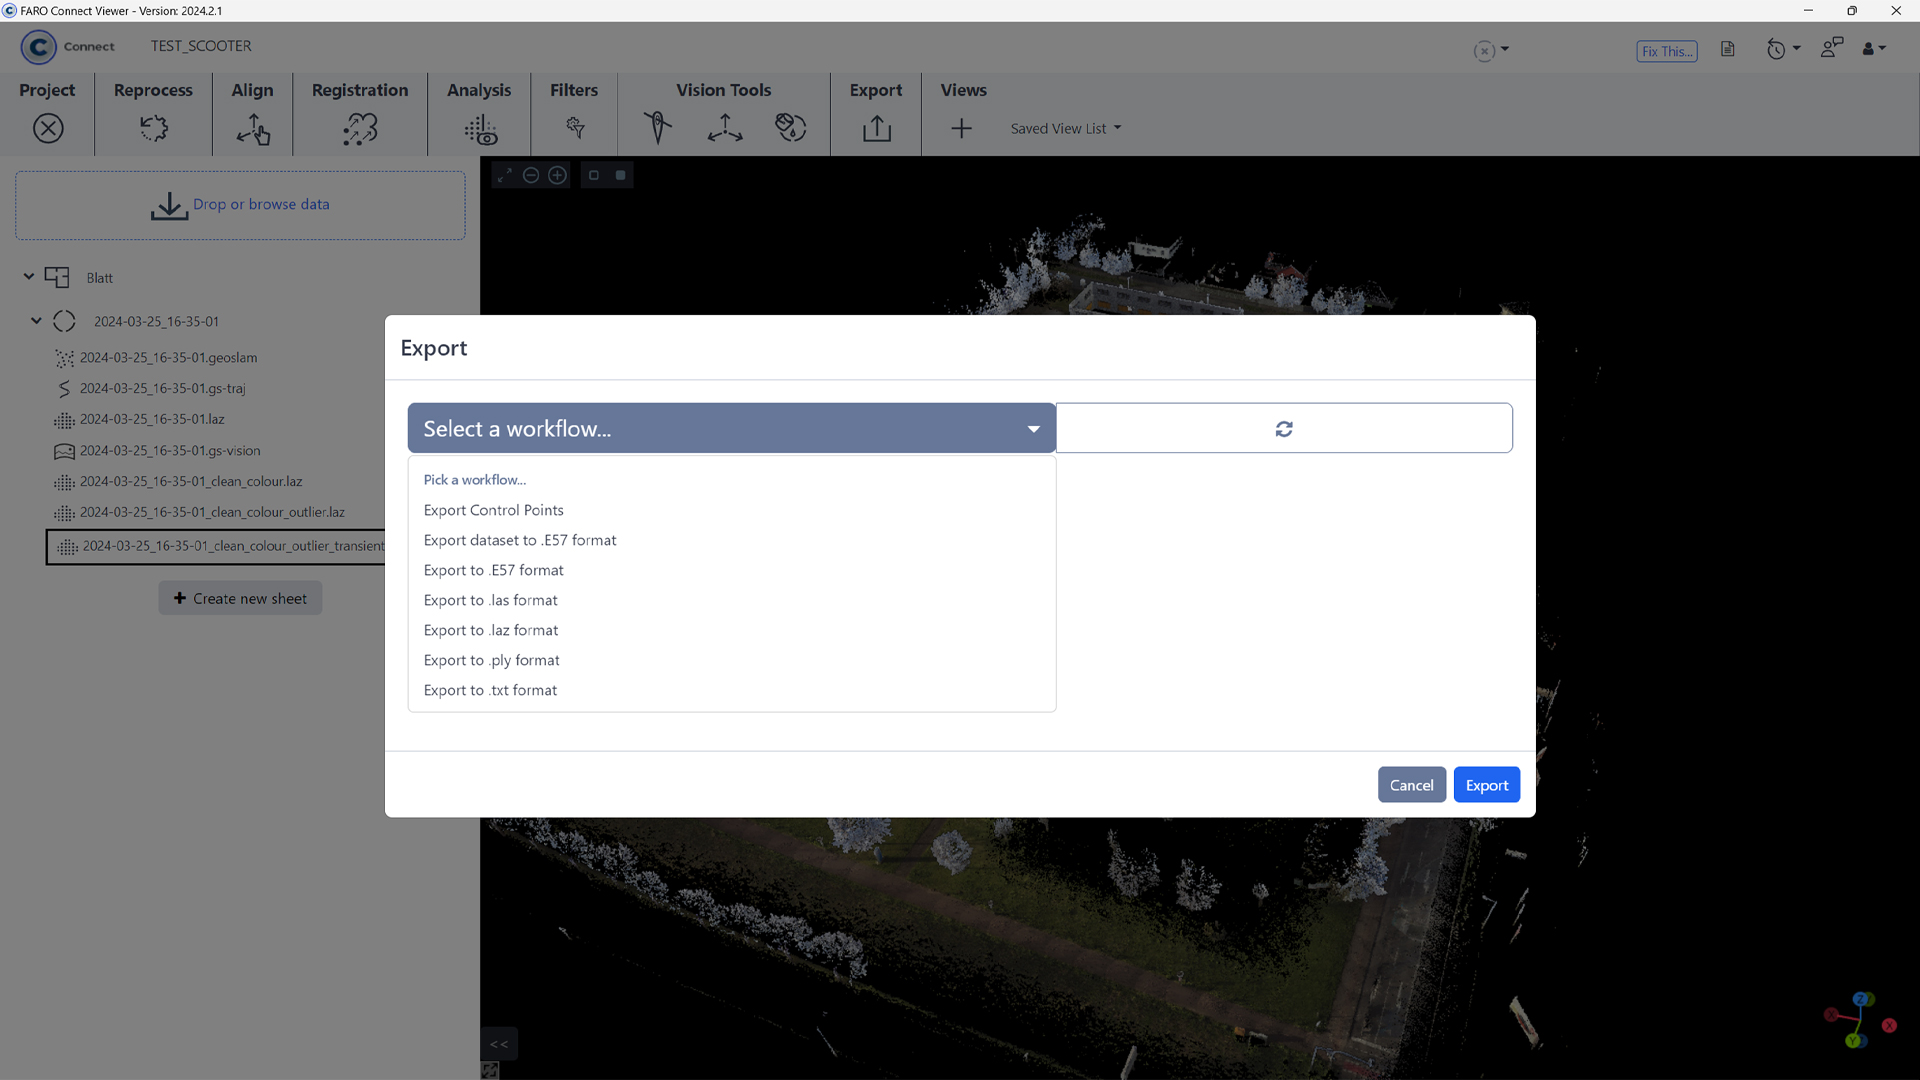Click the small icon at bottom-left of viewer
Viewport: 1920px width, 1080px height.
(x=490, y=1071)
